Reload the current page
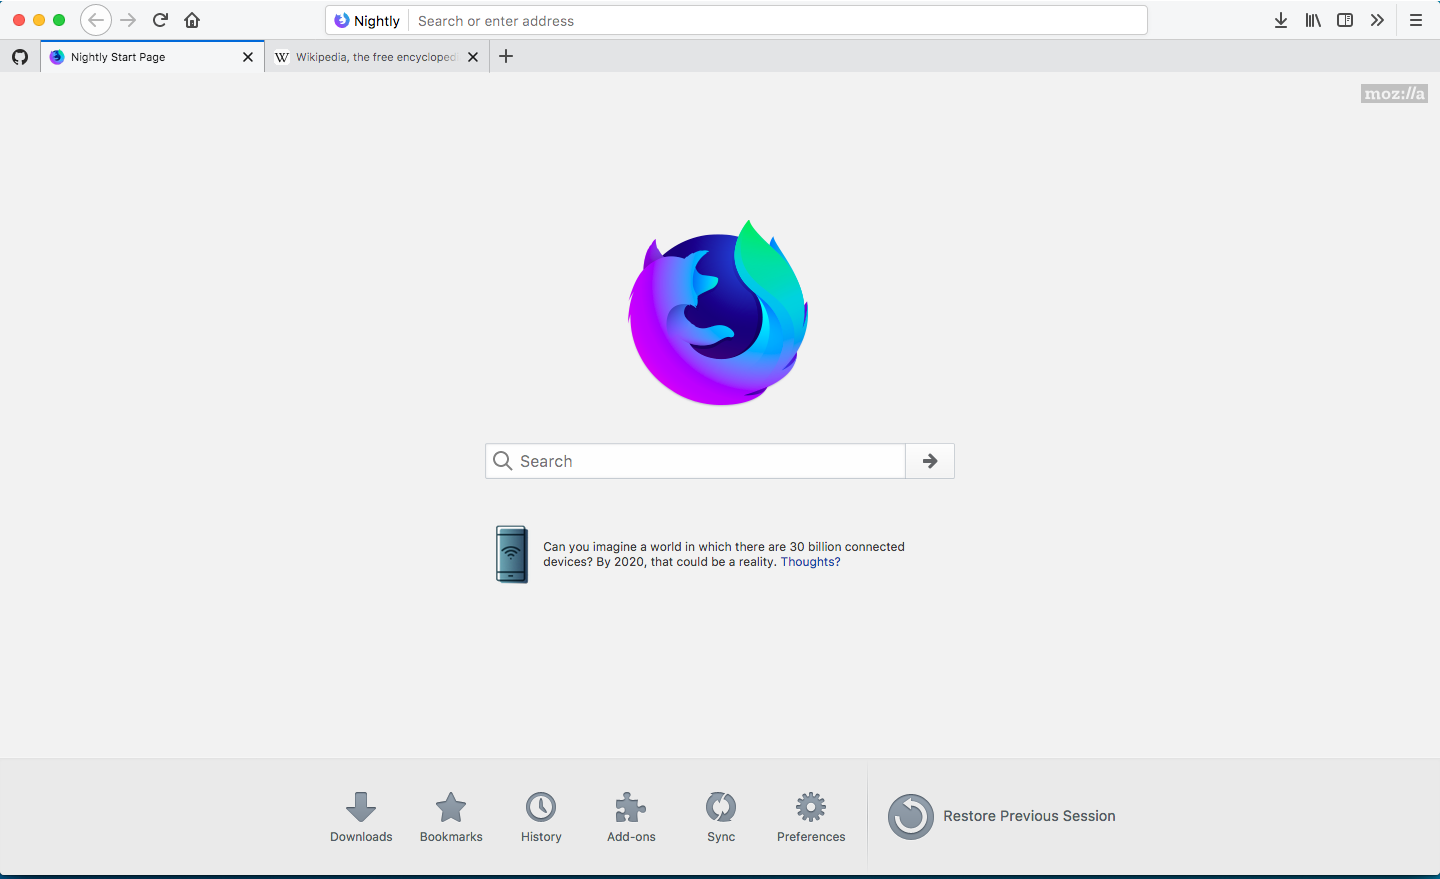This screenshot has height=879, width=1440. click(x=160, y=20)
